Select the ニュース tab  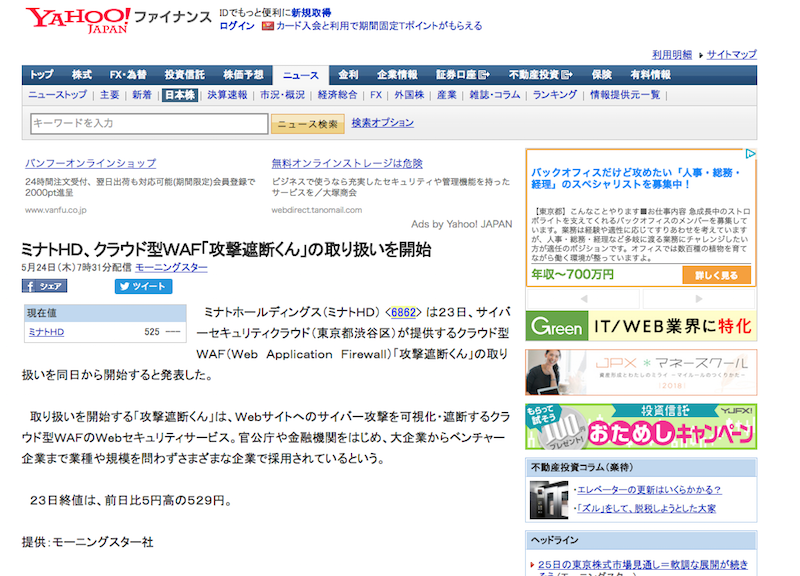(301, 76)
